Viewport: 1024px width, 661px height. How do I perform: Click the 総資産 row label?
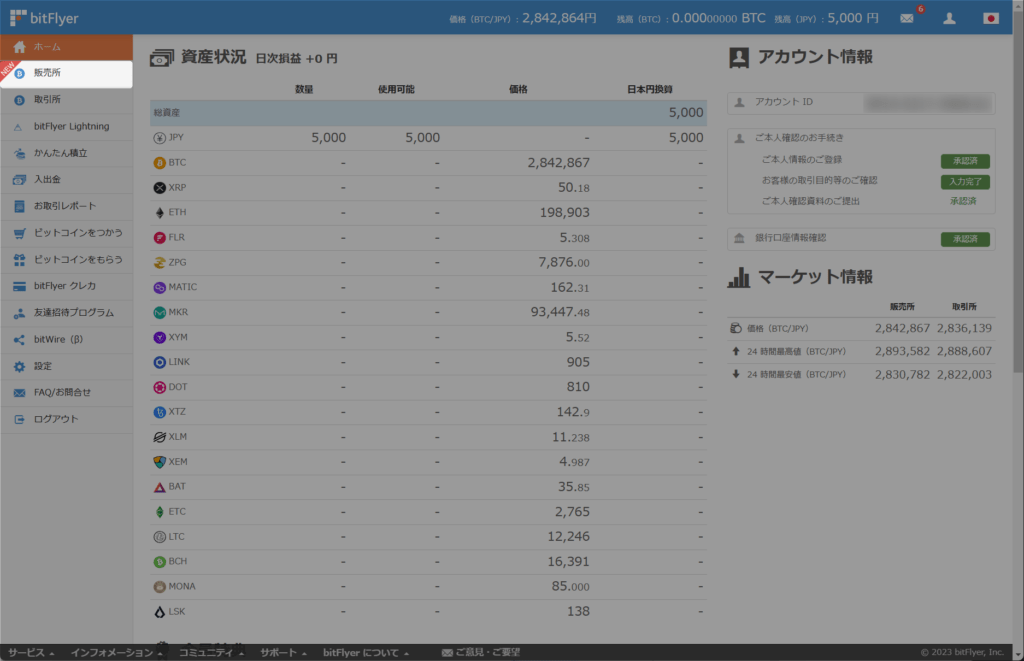167,113
